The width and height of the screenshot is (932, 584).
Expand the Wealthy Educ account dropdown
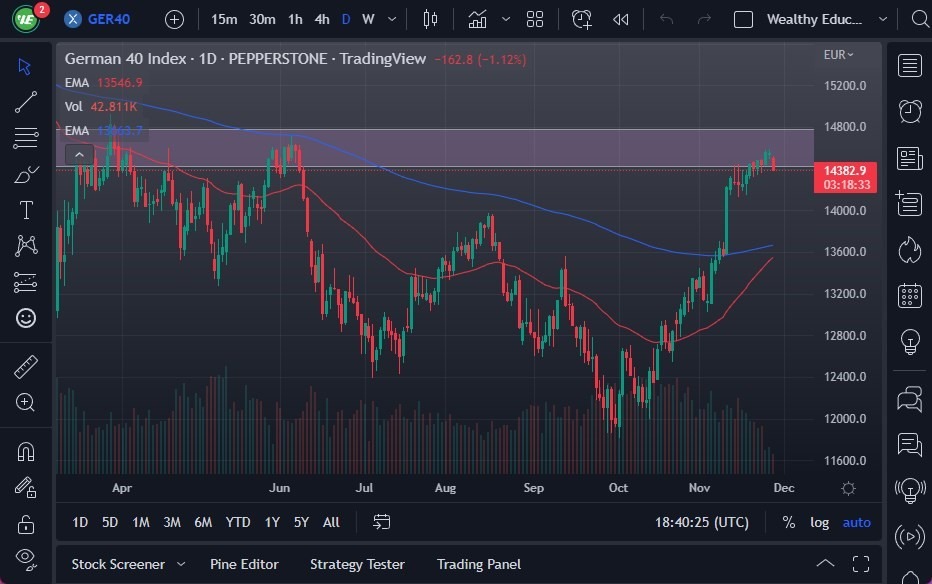coord(881,19)
